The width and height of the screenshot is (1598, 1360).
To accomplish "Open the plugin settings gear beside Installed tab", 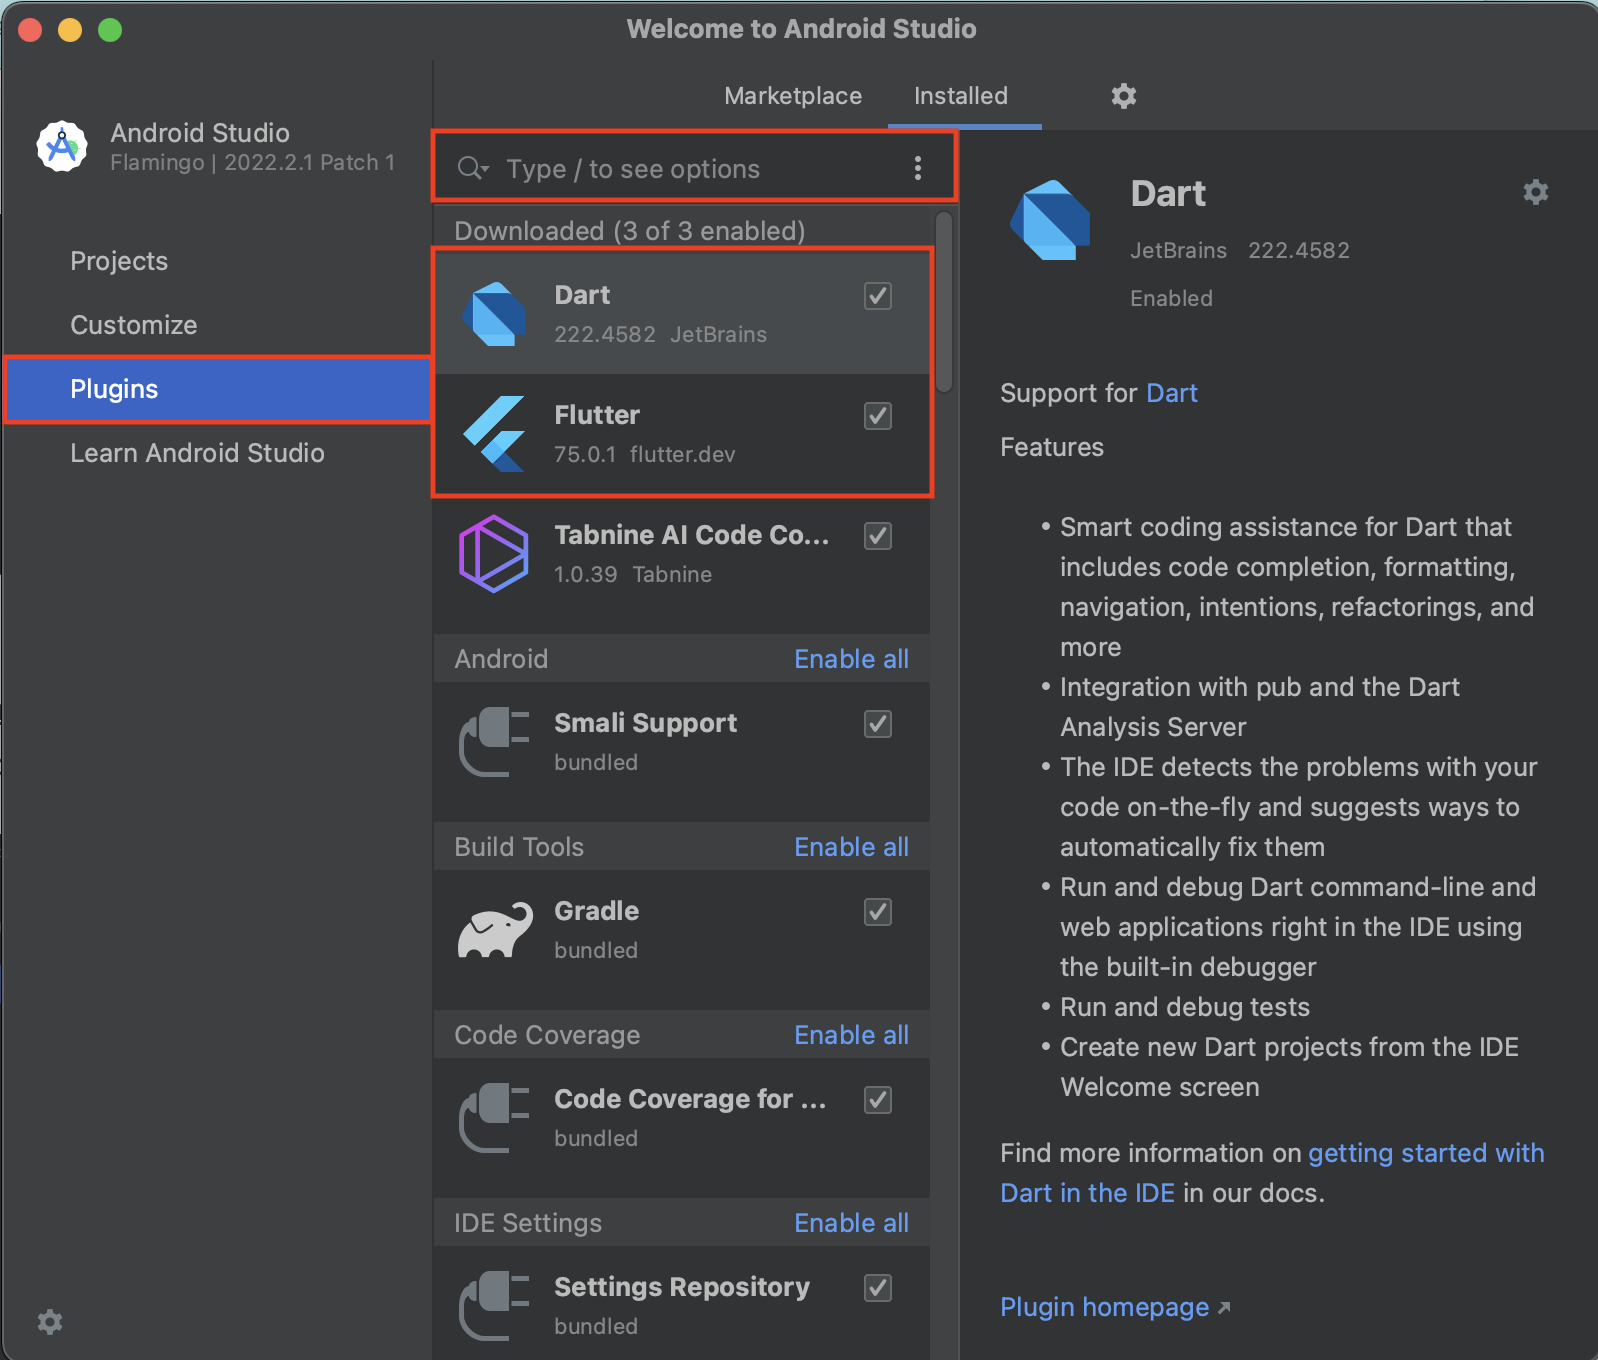I will click(1124, 96).
